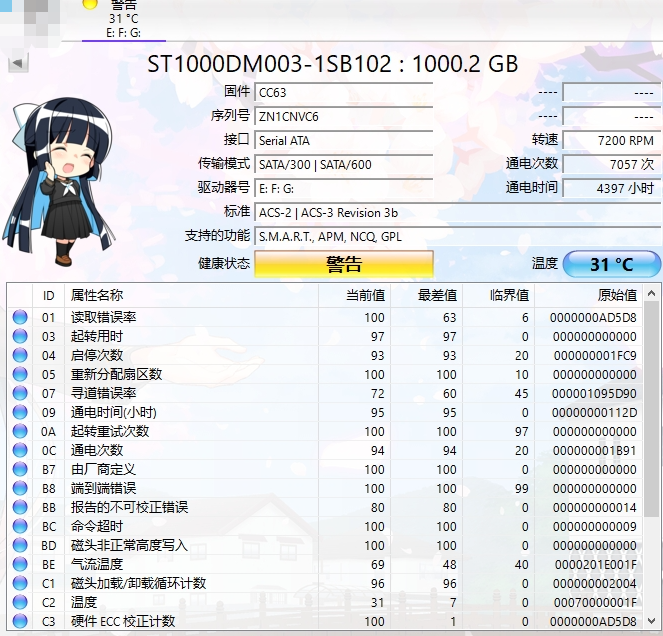Click the disk title ST1000DM003-1SB102

point(269,64)
